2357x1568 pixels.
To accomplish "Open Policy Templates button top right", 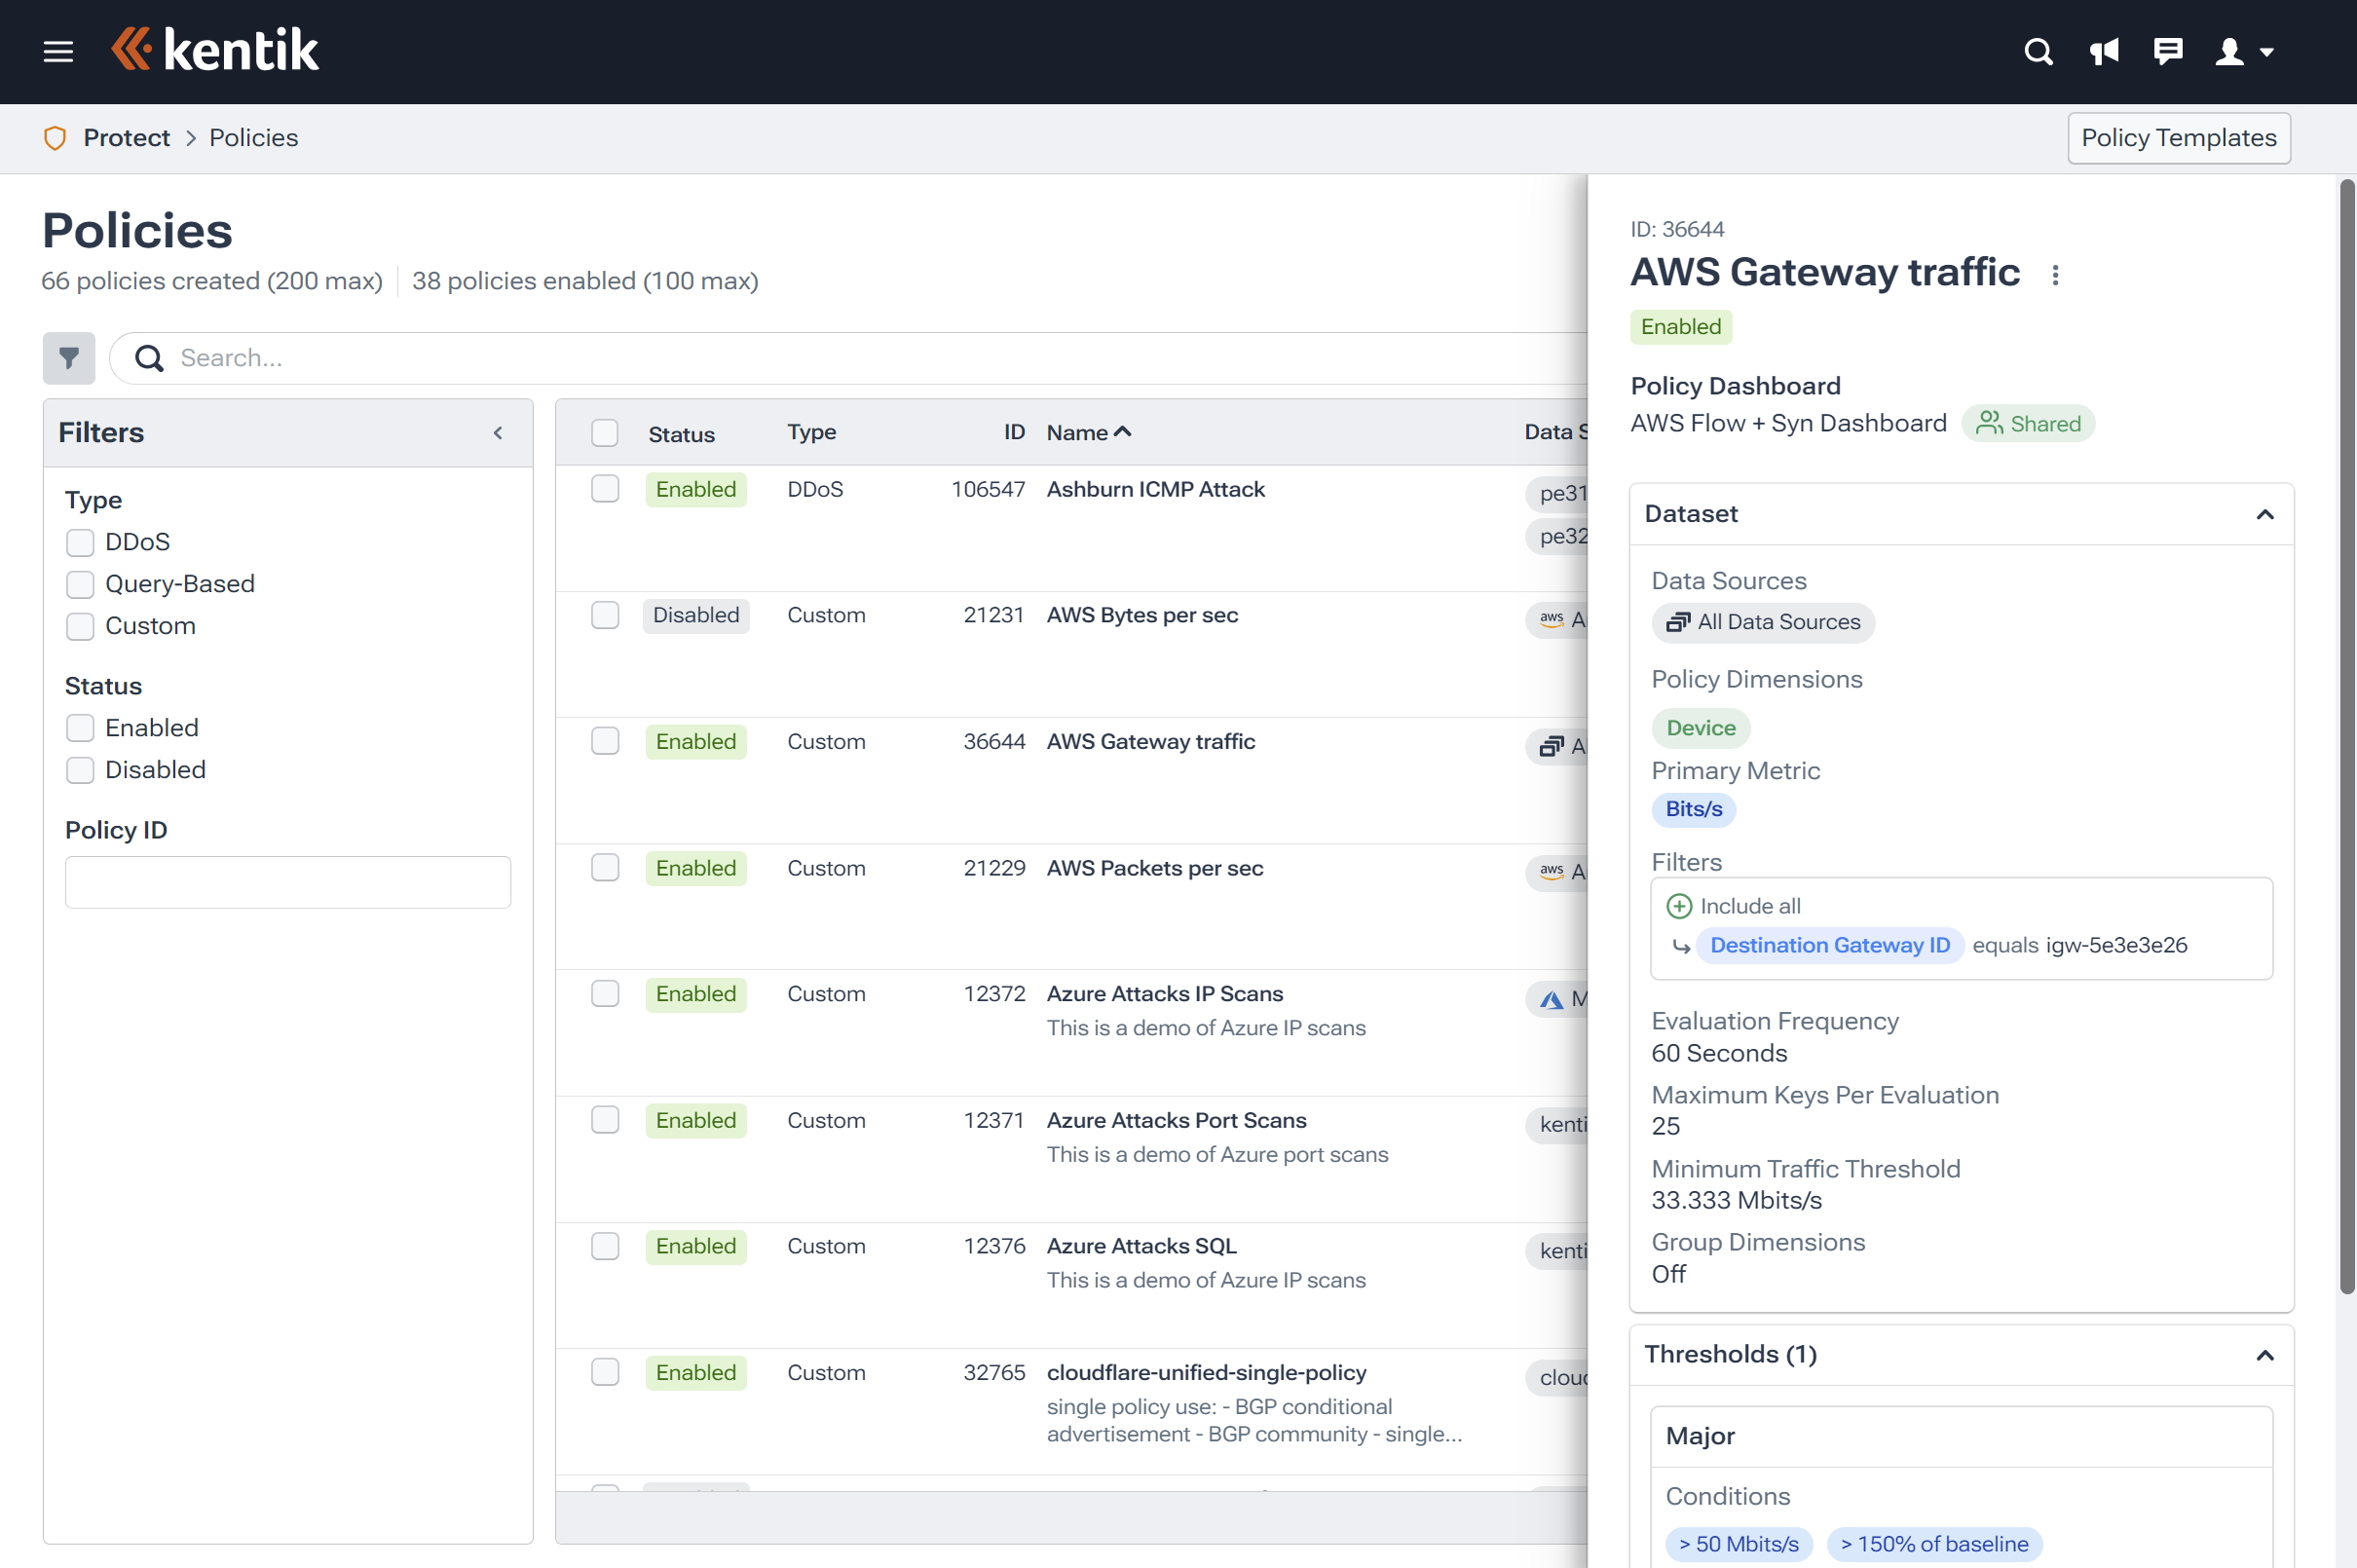I will pos(2179,136).
